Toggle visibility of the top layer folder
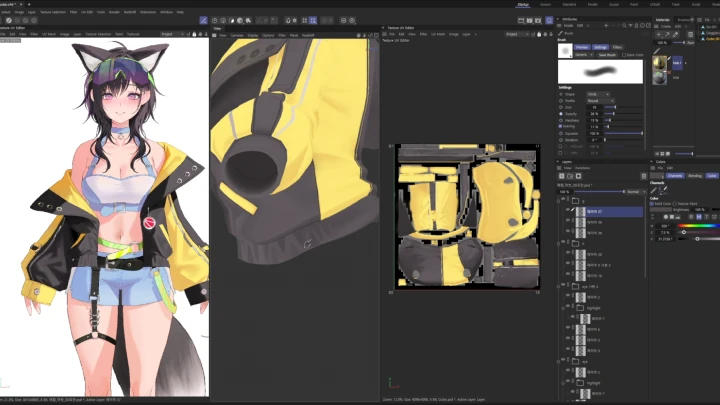Image resolution: width=720 pixels, height=405 pixels. [x=563, y=199]
